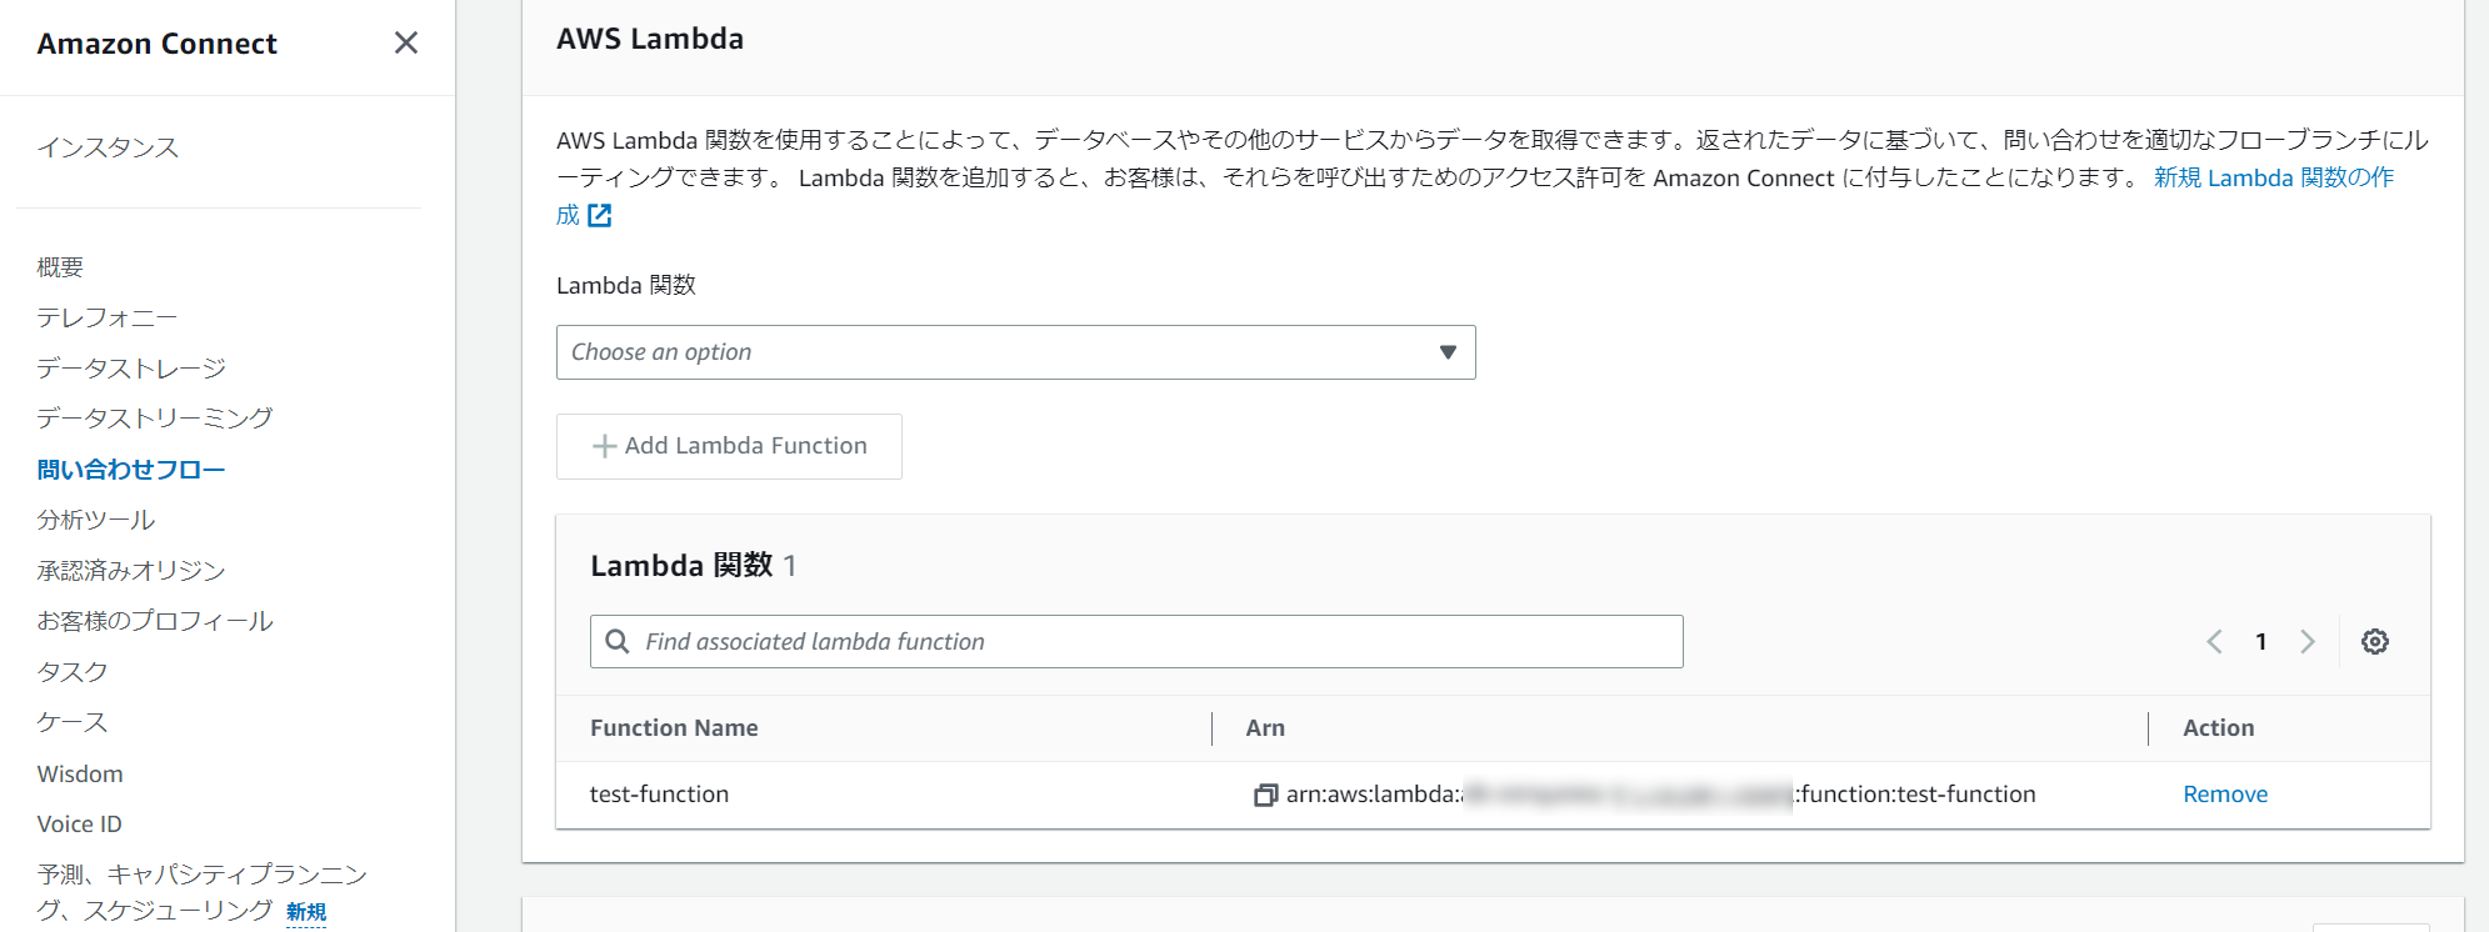The image size is (2489, 932).
Task: Select Voice ID in the sidebar
Action: point(78,823)
